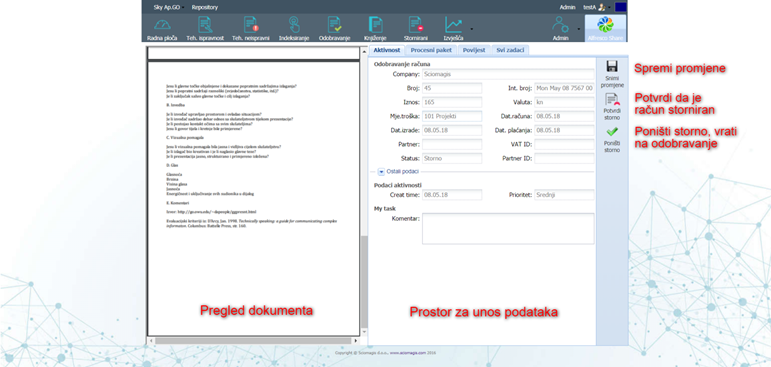Click into the Komentar text area

tap(508, 228)
